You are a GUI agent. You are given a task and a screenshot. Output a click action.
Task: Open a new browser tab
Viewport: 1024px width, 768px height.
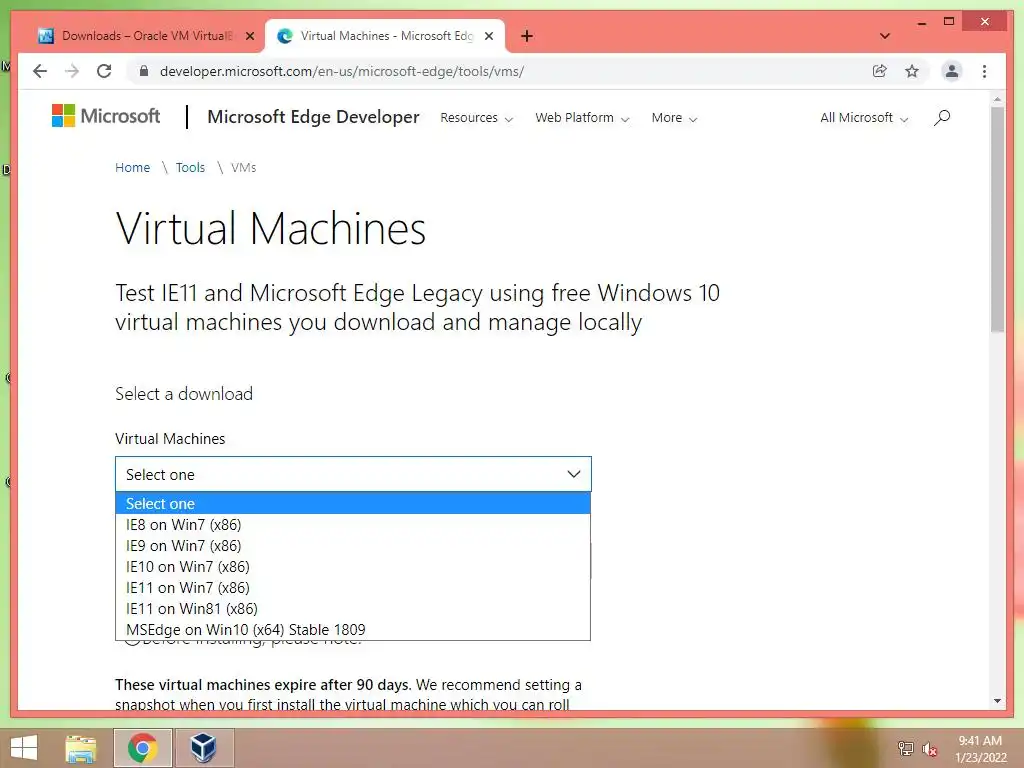(x=527, y=36)
